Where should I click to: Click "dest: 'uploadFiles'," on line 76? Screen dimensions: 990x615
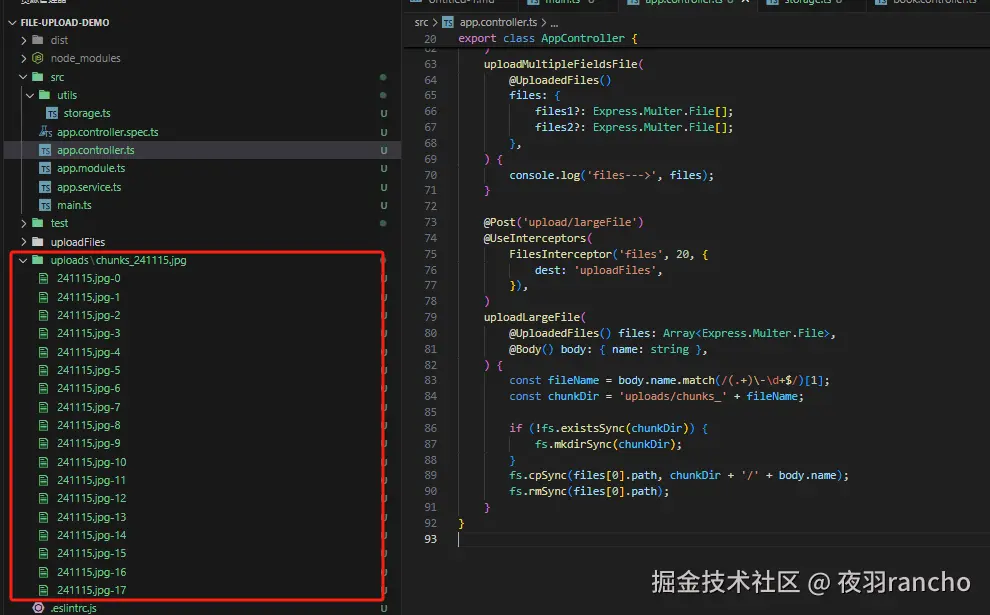(x=599, y=270)
